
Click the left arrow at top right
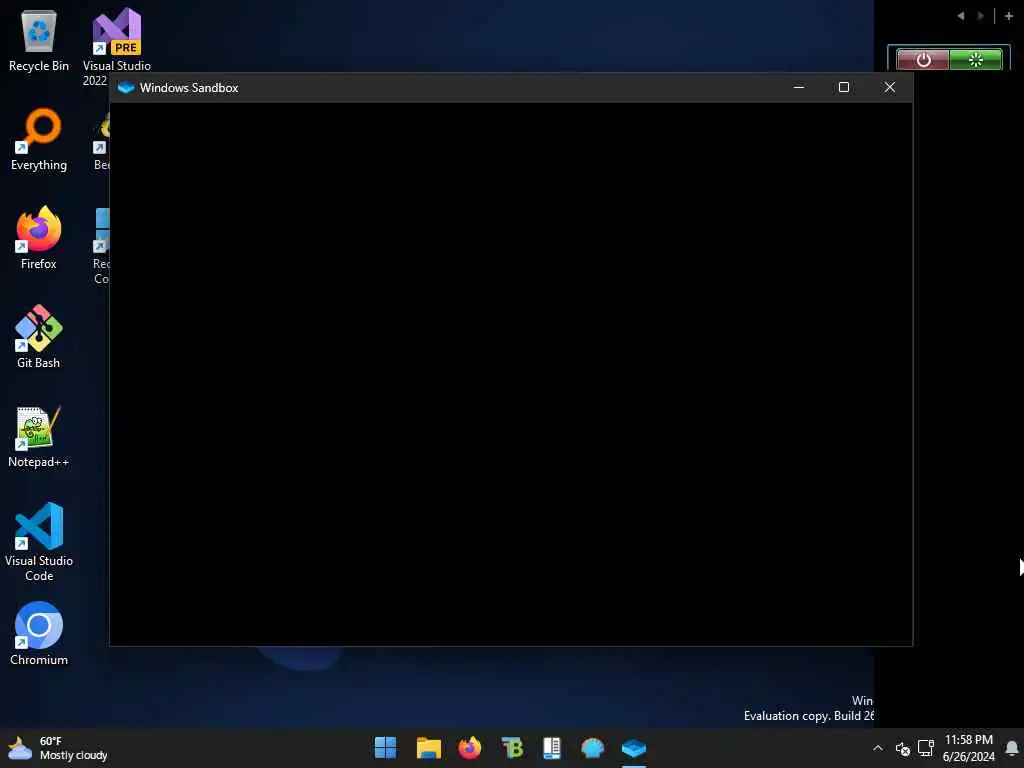click(x=961, y=16)
